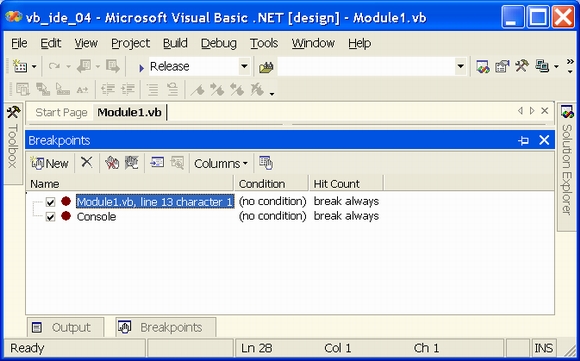The width and height of the screenshot is (580, 361).
Task: Delete selected breakpoint with X icon
Action: [x=87, y=162]
